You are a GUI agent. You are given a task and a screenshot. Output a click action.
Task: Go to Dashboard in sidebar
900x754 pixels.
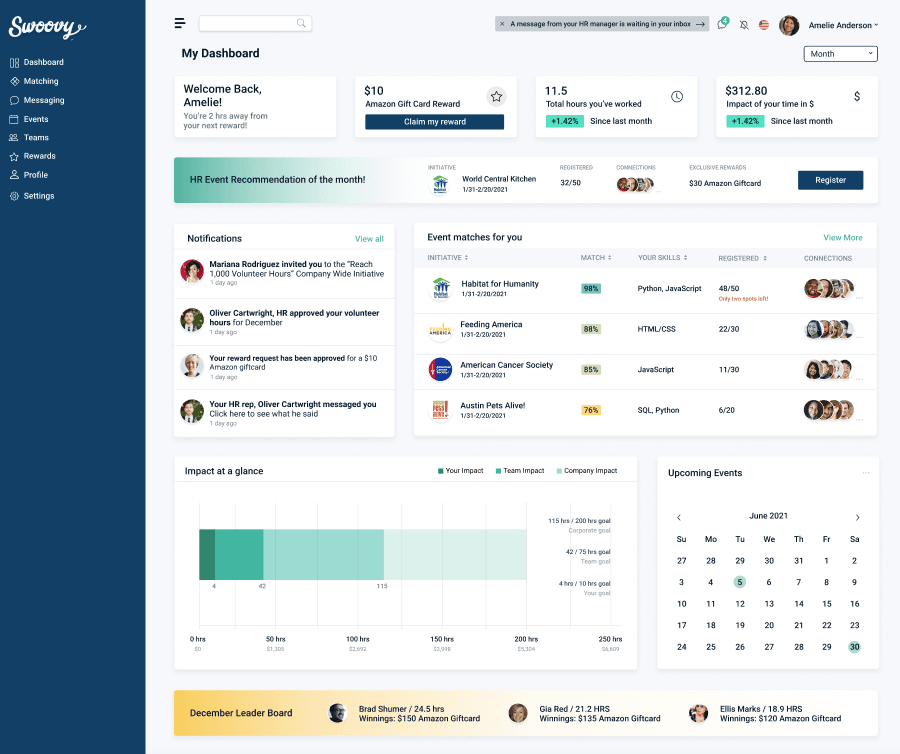point(37,62)
